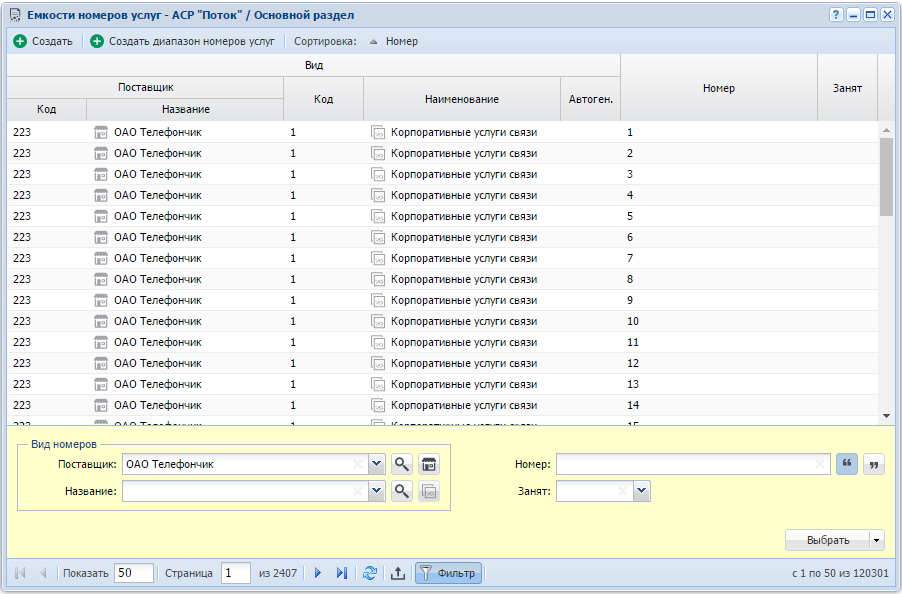Click the Занят column header
This screenshot has height=594, width=902.
pyautogui.click(x=847, y=88)
